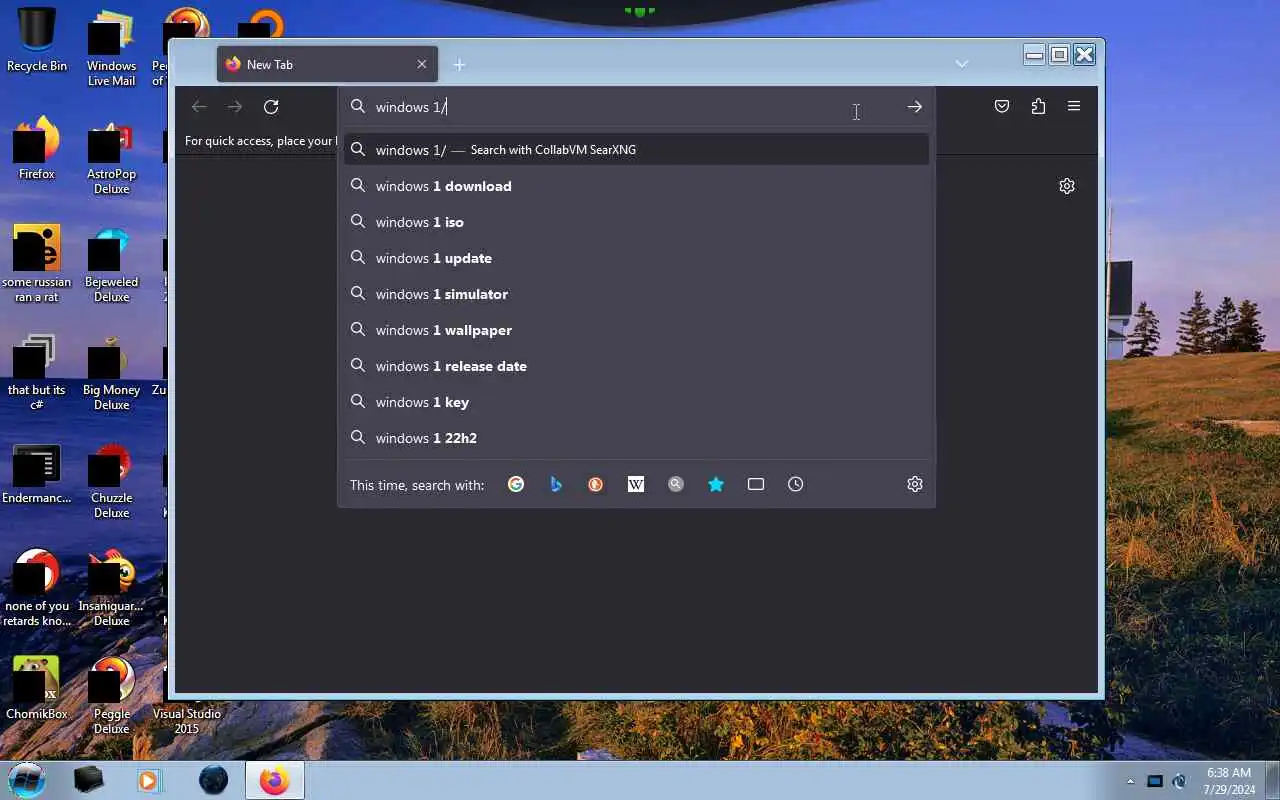Open the Firefox desktop shortcut
Image resolution: width=1280 pixels, height=800 pixels.
pos(37,148)
